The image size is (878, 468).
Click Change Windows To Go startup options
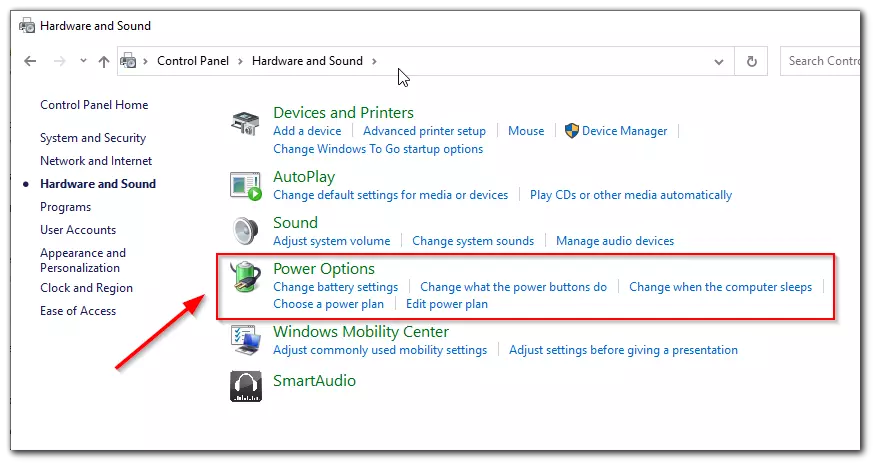[x=378, y=149]
